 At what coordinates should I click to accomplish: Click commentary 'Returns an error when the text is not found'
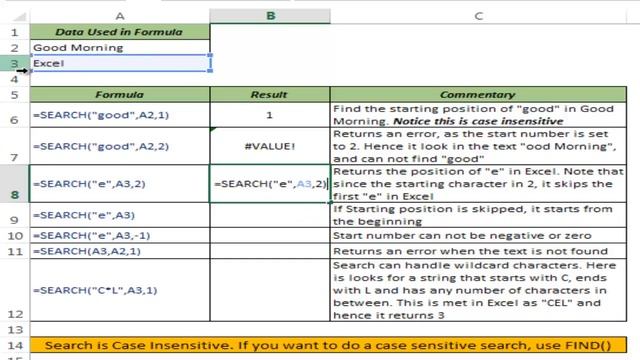(x=478, y=251)
